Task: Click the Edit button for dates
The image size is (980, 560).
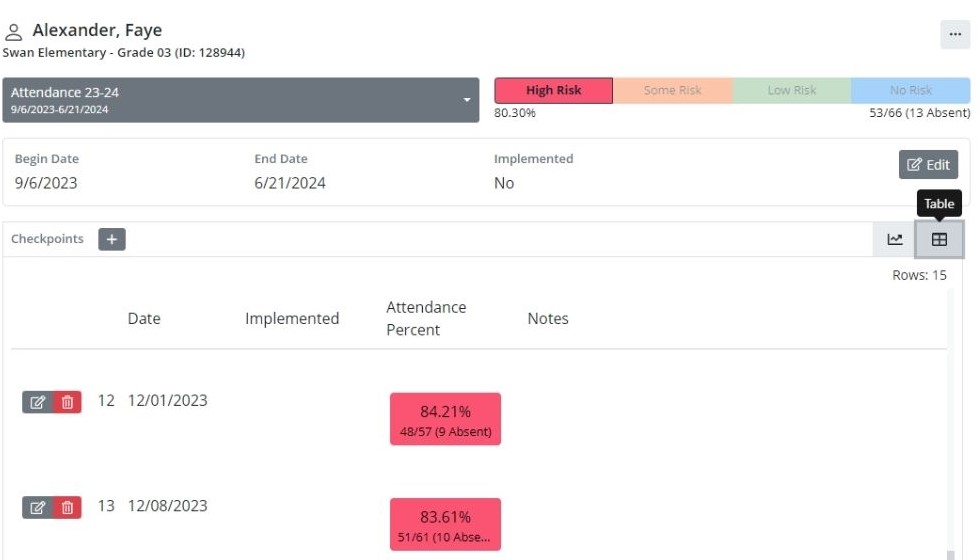Action: click(x=928, y=165)
